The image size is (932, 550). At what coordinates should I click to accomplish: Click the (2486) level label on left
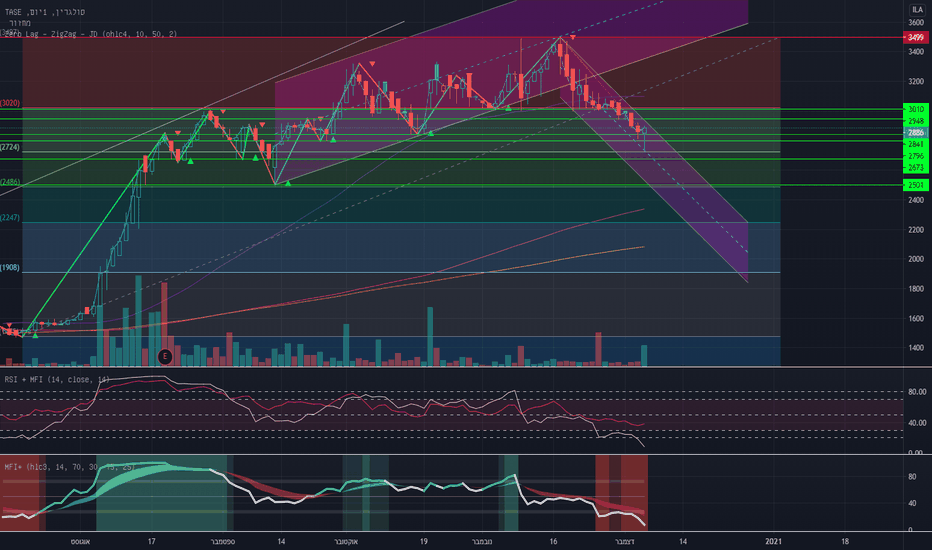10,183
